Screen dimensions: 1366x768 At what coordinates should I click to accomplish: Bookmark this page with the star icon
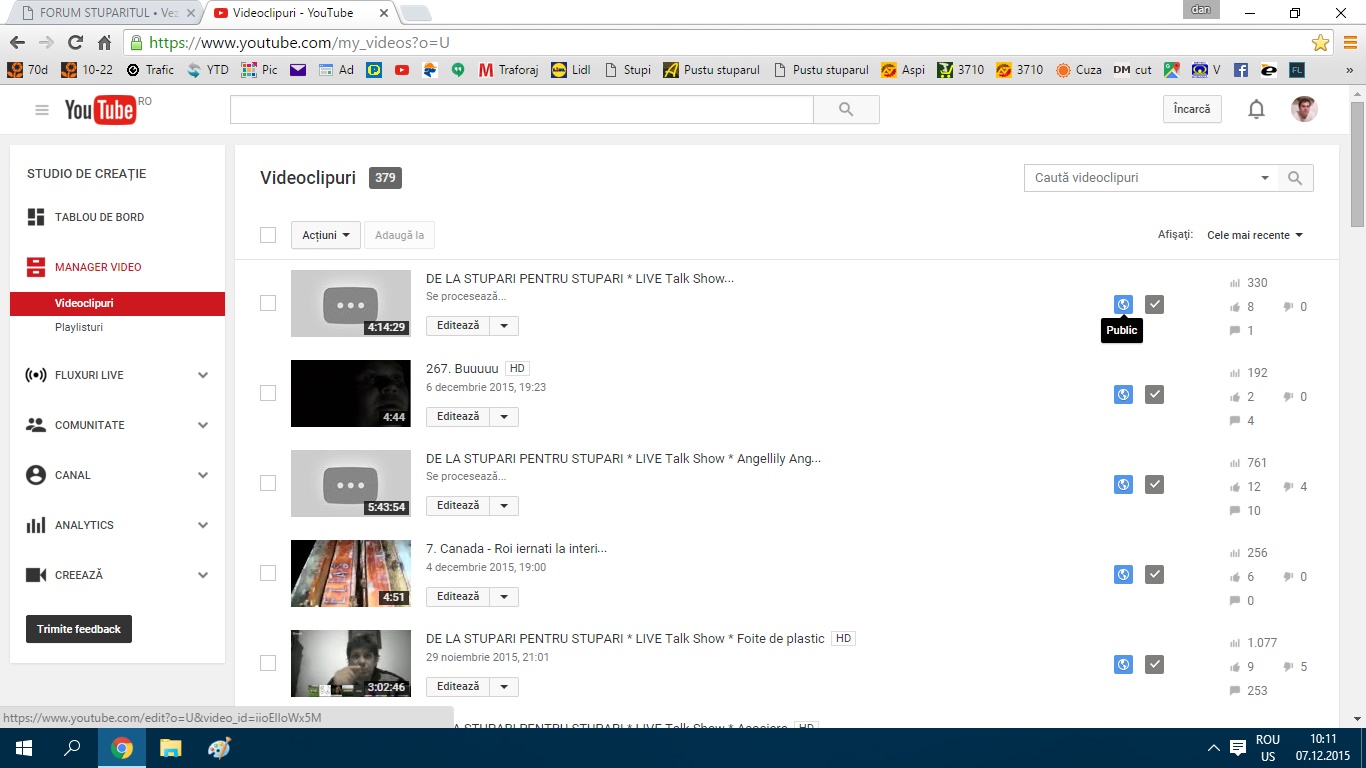tap(1320, 43)
